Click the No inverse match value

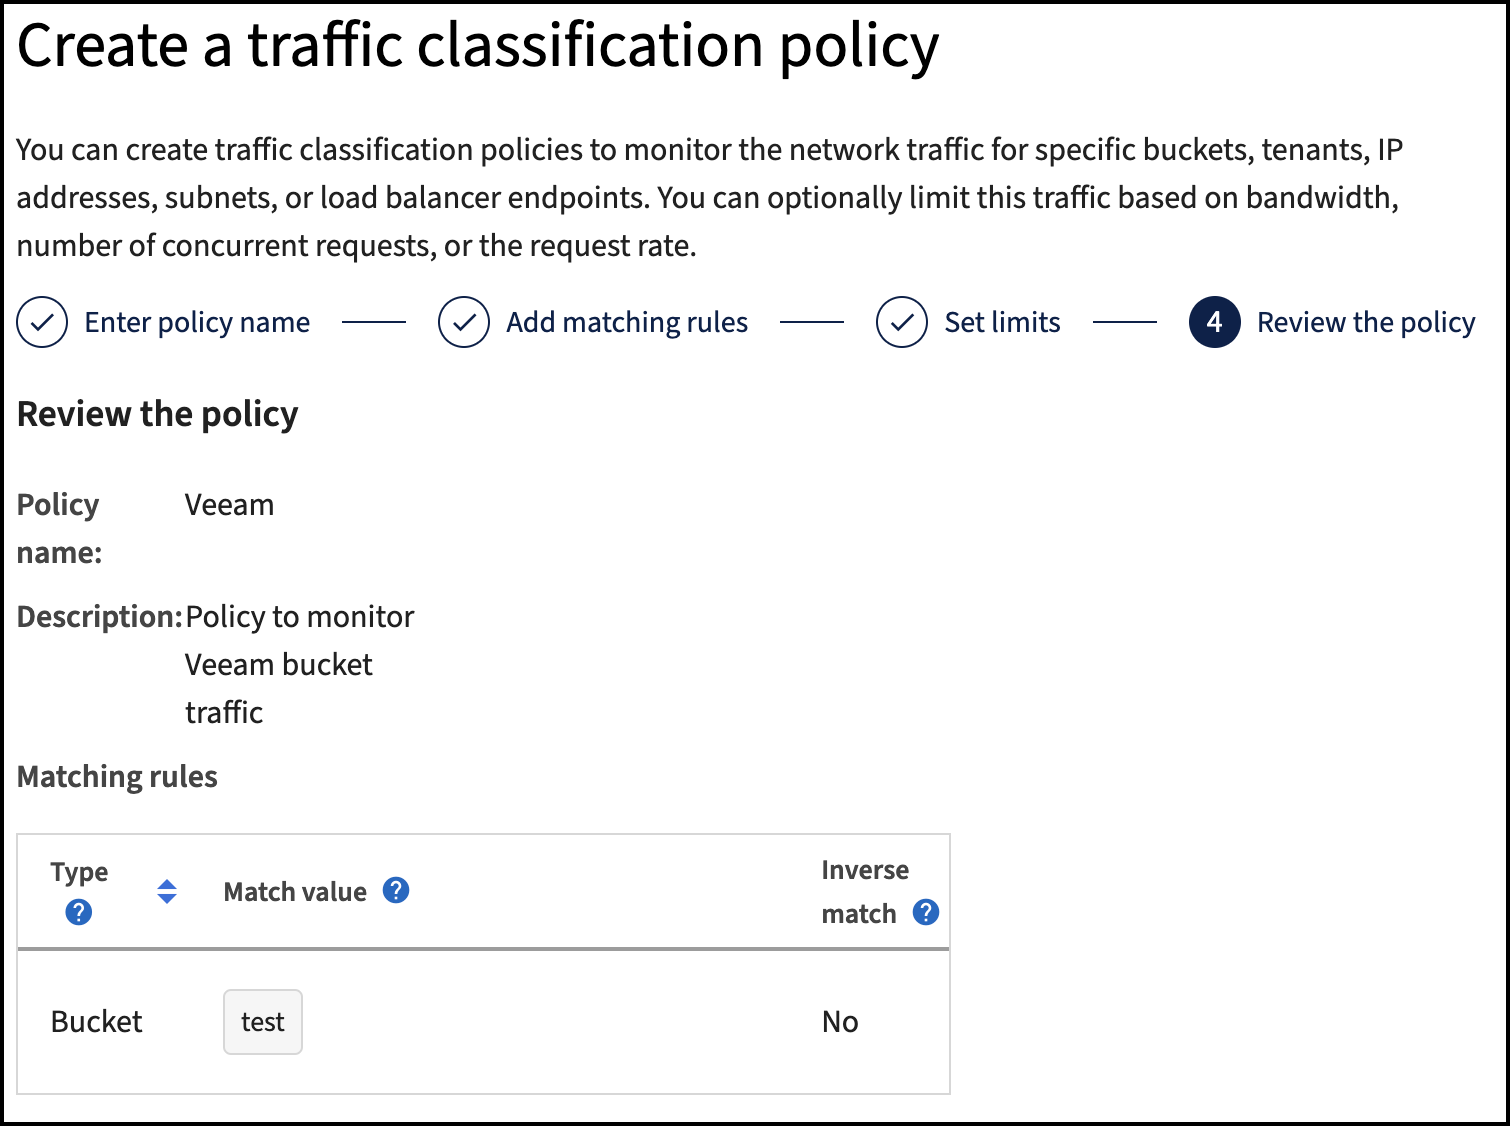840,1022
